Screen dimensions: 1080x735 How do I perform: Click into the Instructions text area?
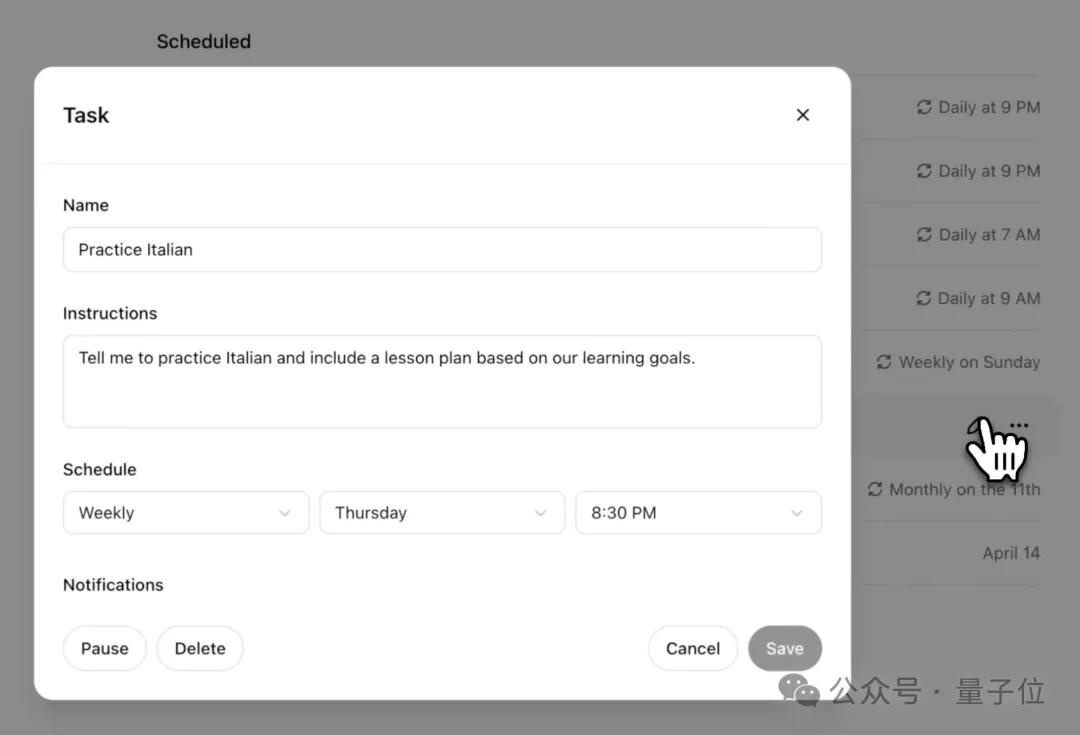tap(442, 382)
